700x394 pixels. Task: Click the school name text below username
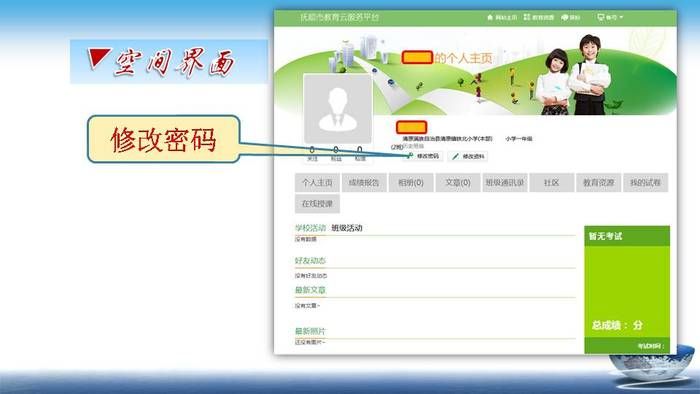point(447,139)
